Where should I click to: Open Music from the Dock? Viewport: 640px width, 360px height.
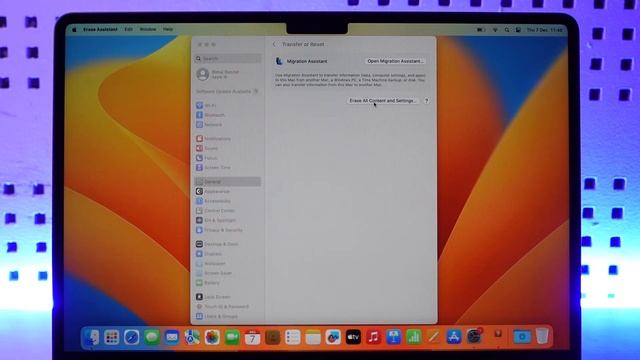coord(373,338)
